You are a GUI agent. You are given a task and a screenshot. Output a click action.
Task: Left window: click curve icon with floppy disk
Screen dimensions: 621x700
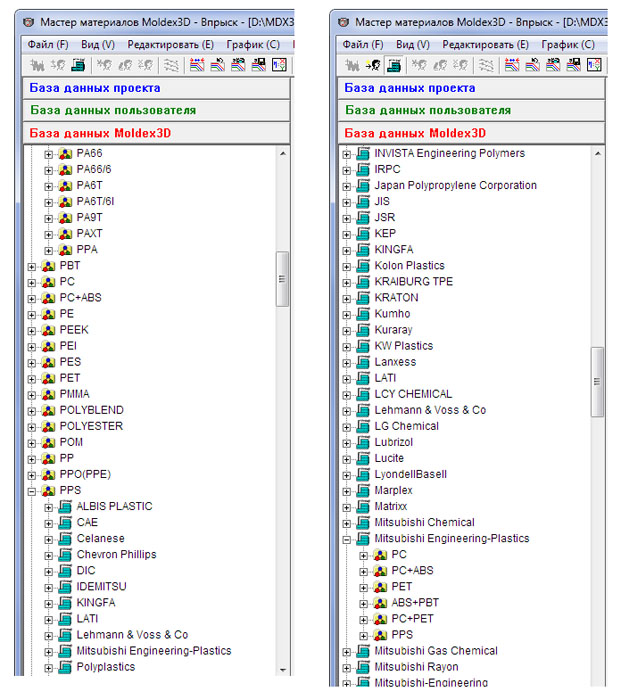tap(258, 65)
